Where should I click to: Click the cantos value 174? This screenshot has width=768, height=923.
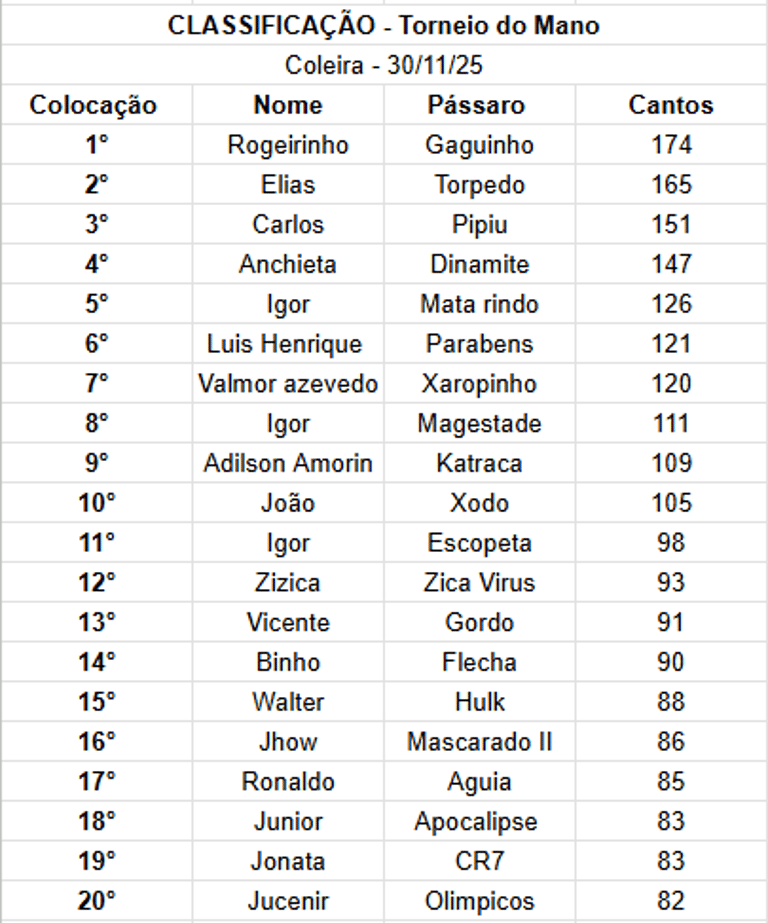pos(671,145)
